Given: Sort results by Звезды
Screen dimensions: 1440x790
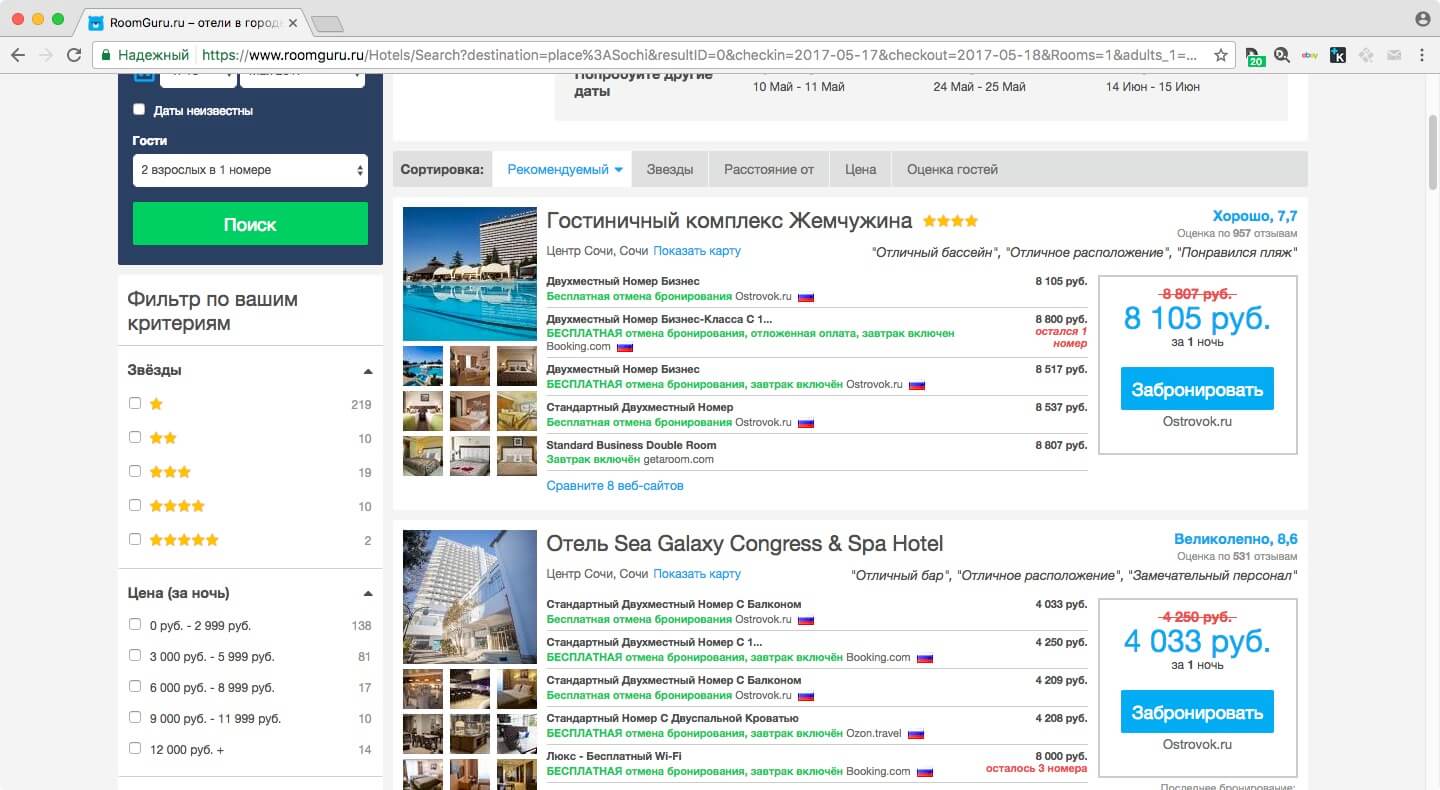Looking at the screenshot, I should click(x=670, y=169).
